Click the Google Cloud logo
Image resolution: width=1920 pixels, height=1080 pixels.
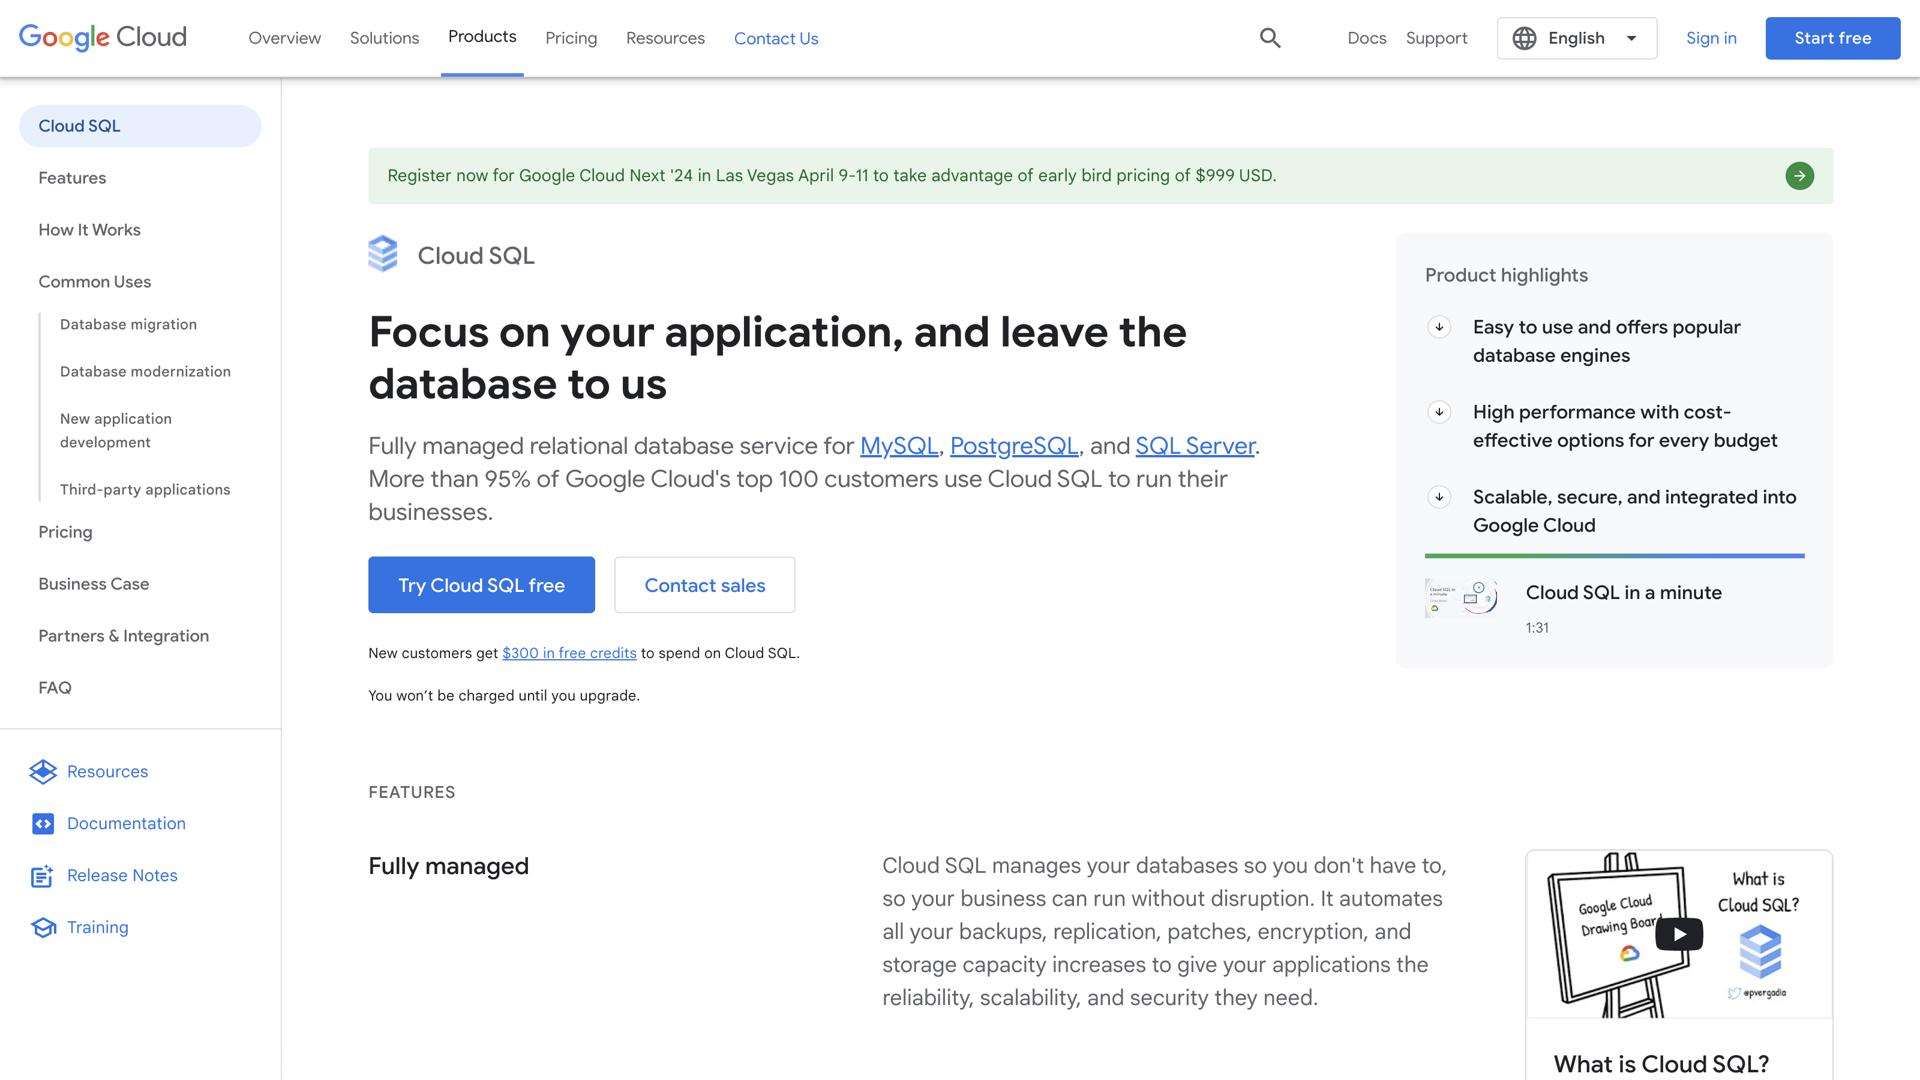101,37
